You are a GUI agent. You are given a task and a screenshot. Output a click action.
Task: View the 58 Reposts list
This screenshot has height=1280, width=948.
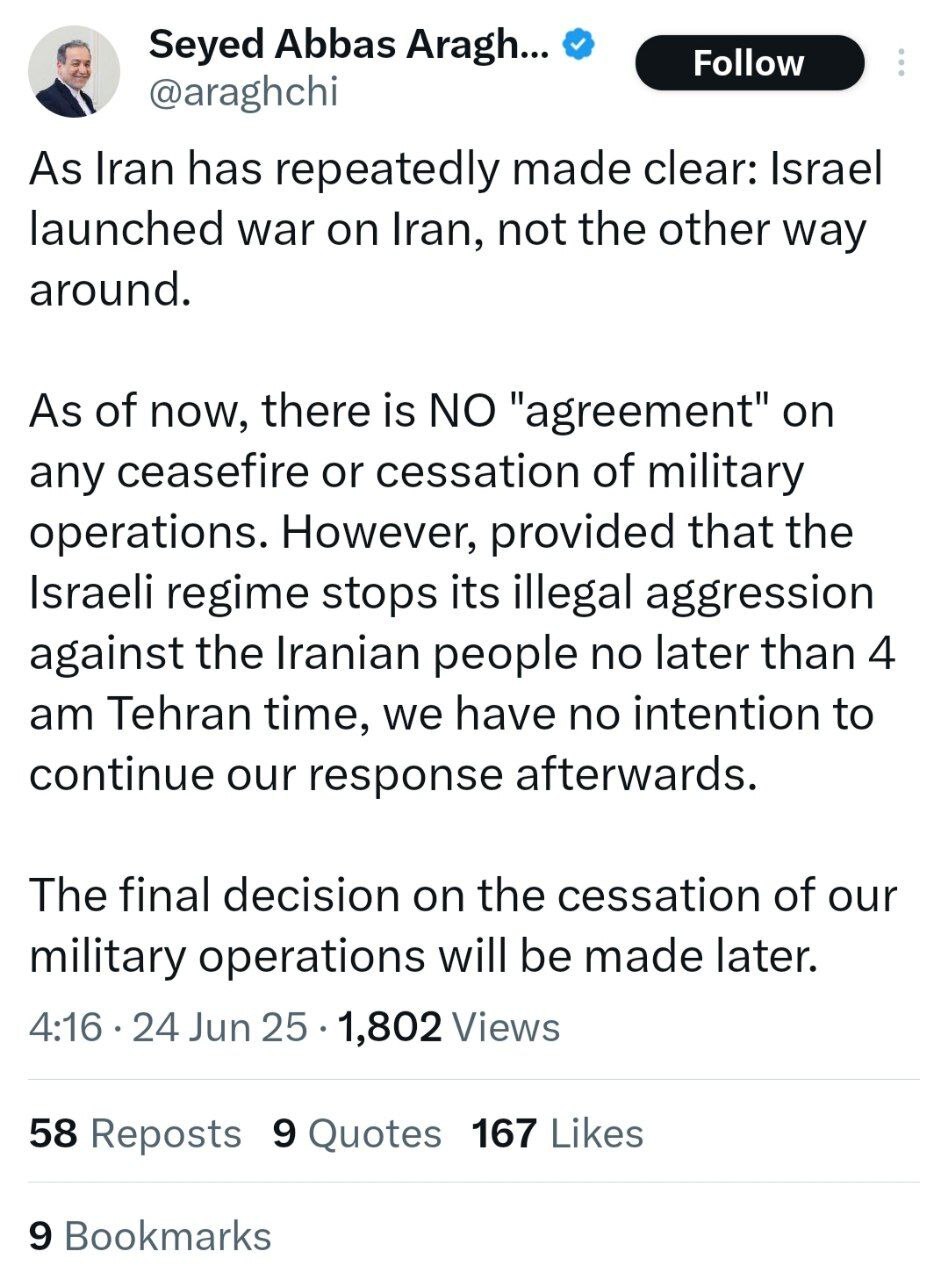coord(135,1133)
